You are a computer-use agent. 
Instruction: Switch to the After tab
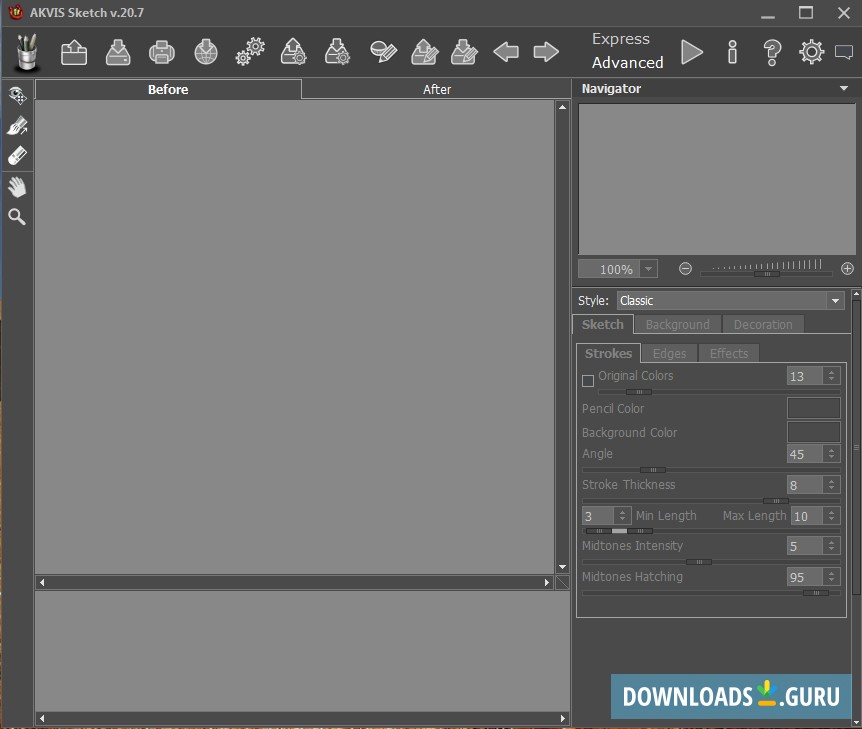(437, 89)
